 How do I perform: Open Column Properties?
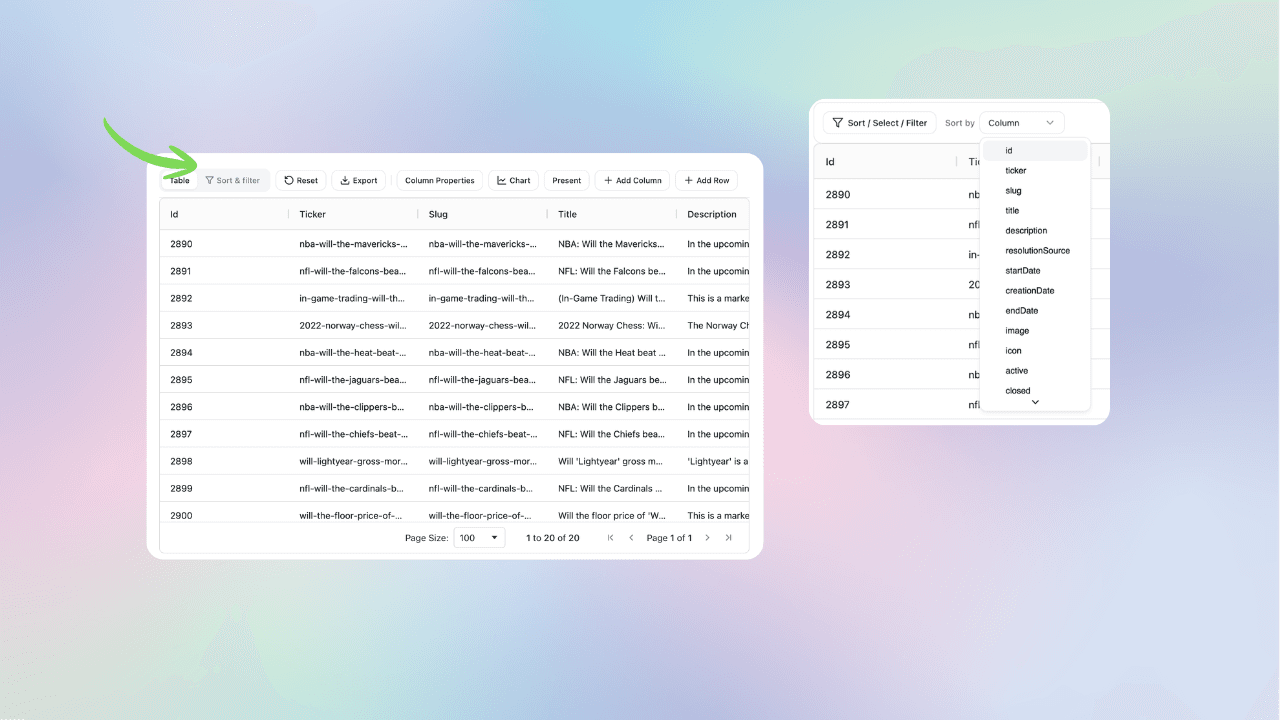[439, 180]
